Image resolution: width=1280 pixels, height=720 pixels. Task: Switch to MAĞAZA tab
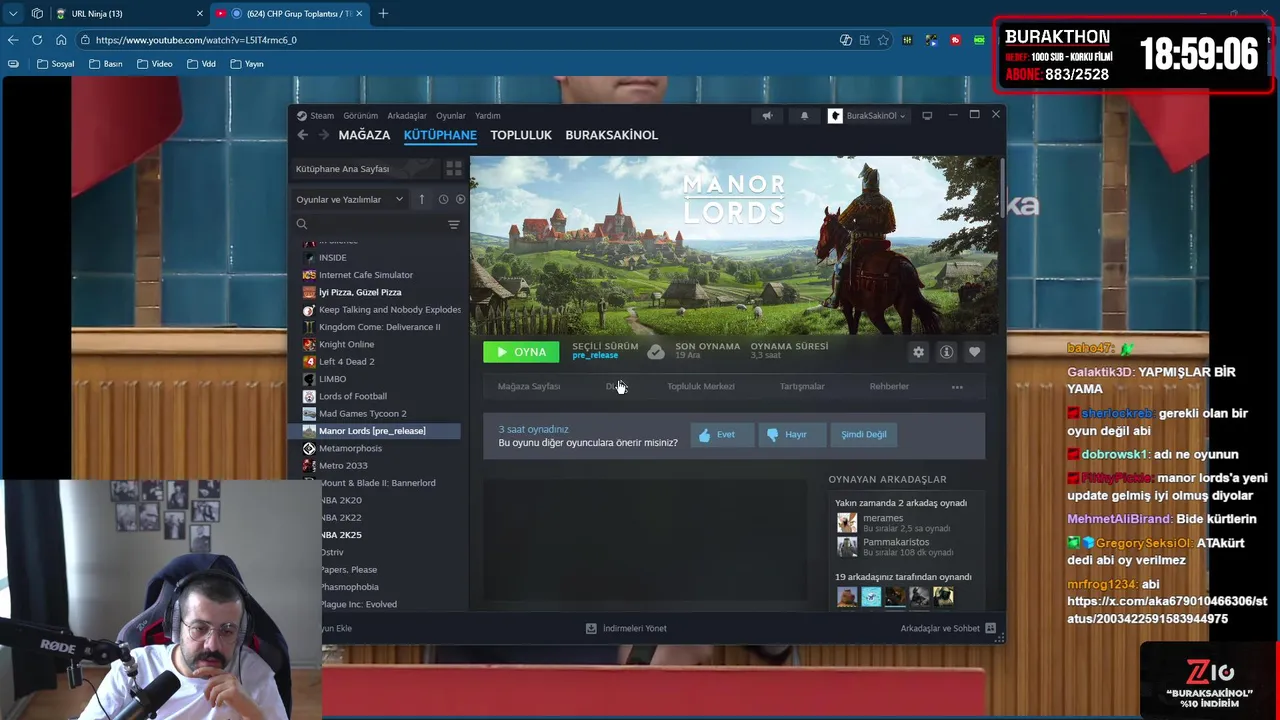[364, 135]
